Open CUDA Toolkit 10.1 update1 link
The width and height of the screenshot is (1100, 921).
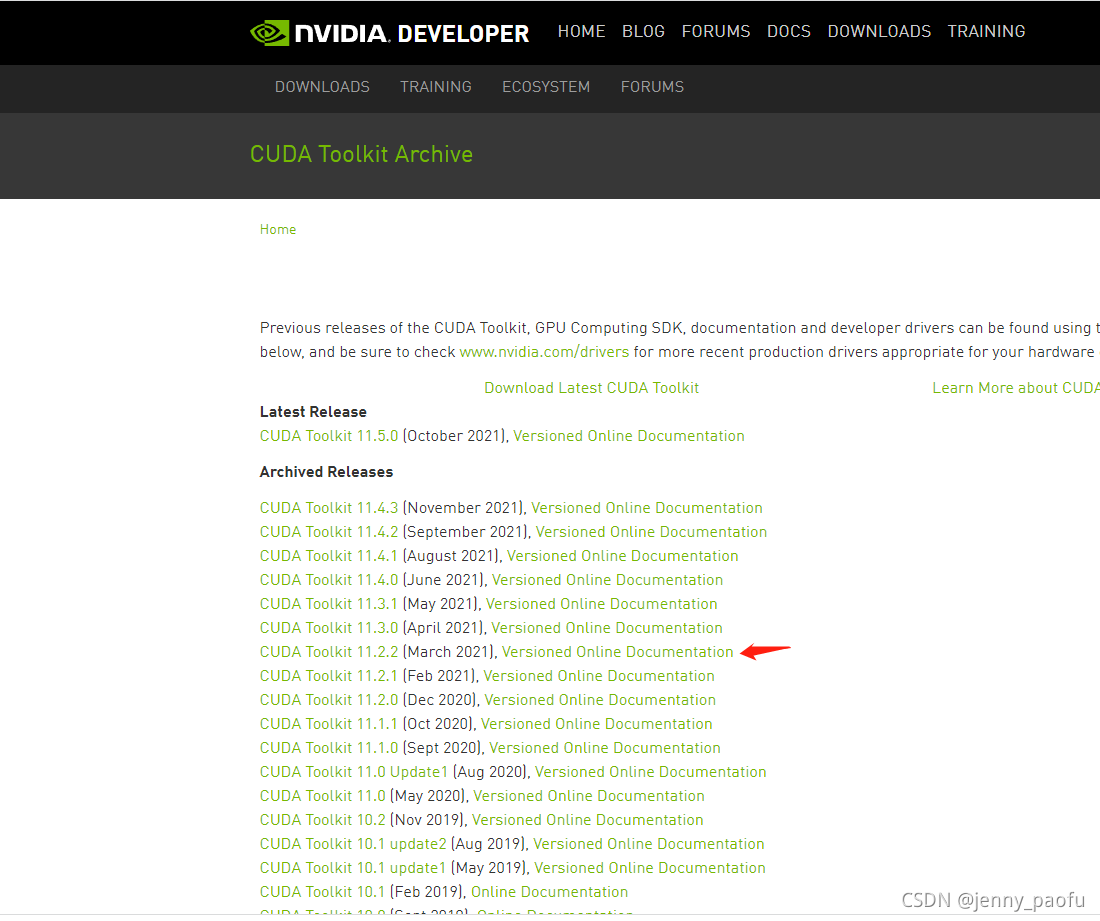pyautogui.click(x=353, y=868)
